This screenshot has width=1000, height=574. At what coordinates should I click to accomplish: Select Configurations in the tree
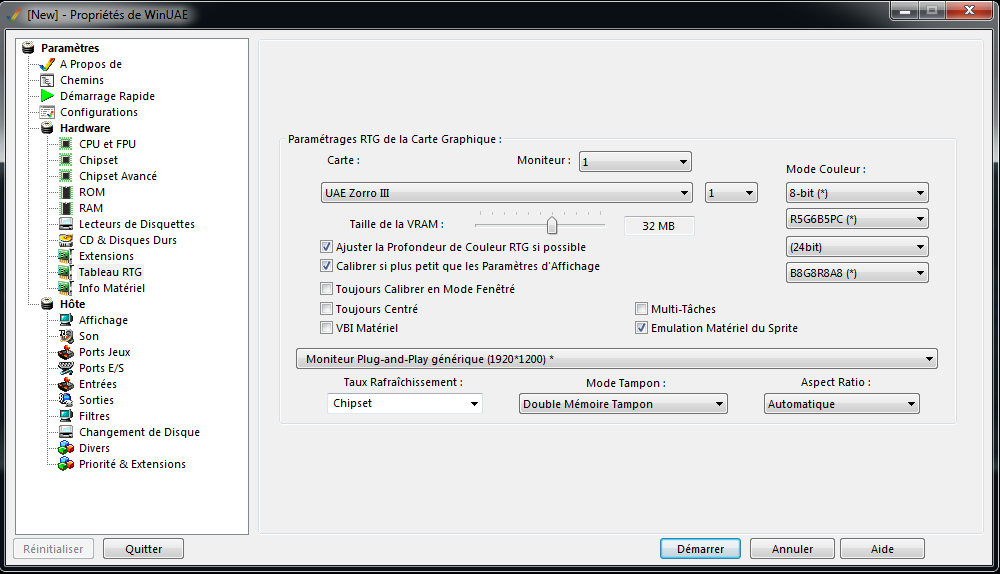point(99,112)
